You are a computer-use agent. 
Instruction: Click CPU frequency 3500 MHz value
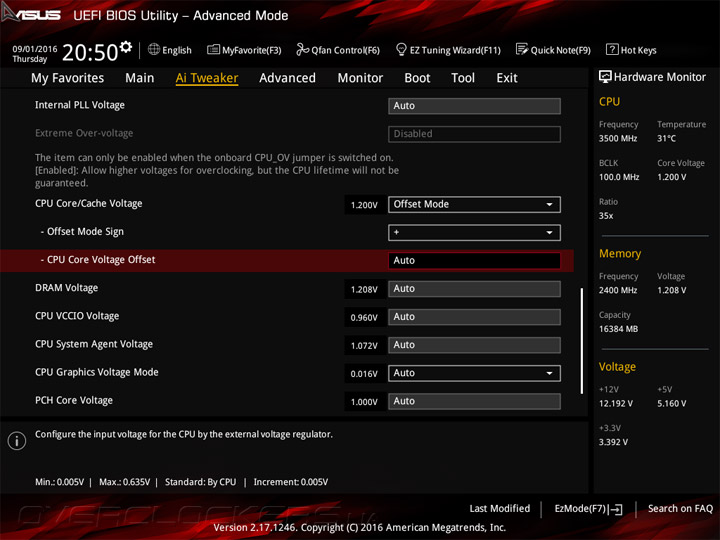click(618, 138)
